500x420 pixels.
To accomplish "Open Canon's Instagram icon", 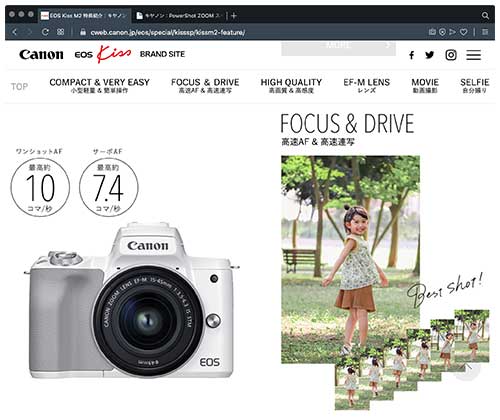I will click(x=451, y=55).
